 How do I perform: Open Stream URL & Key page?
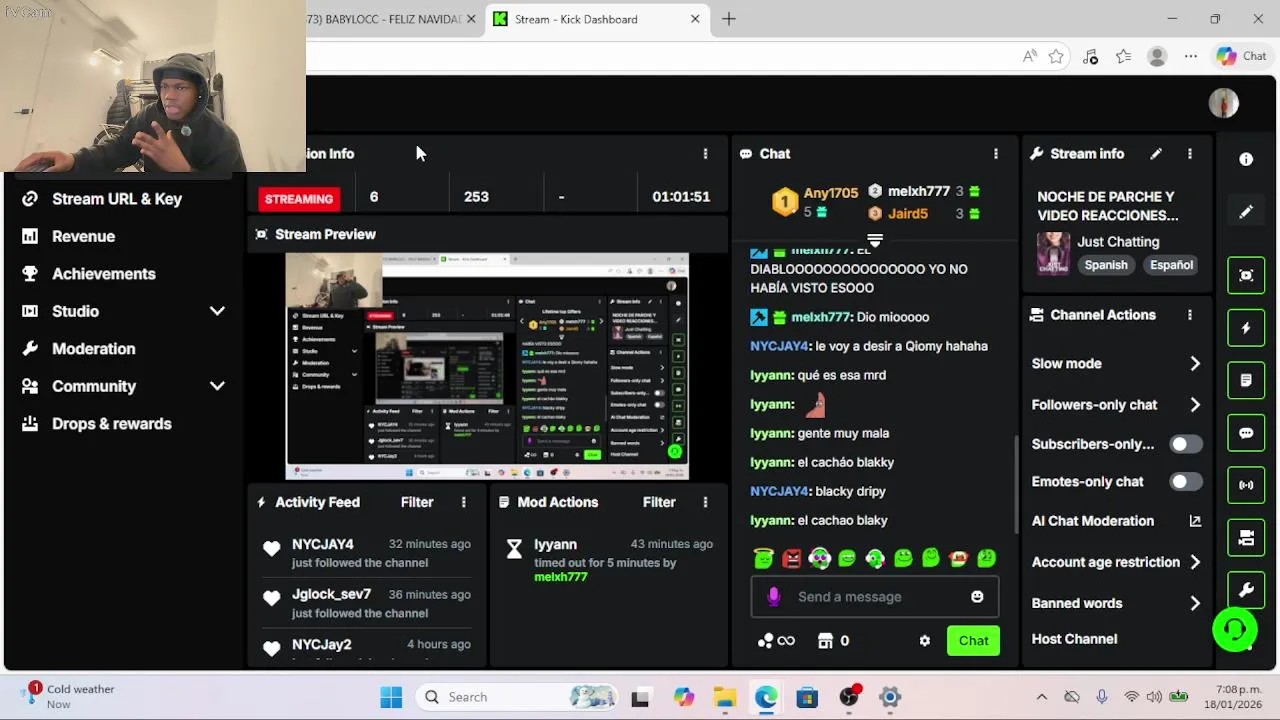(x=116, y=199)
